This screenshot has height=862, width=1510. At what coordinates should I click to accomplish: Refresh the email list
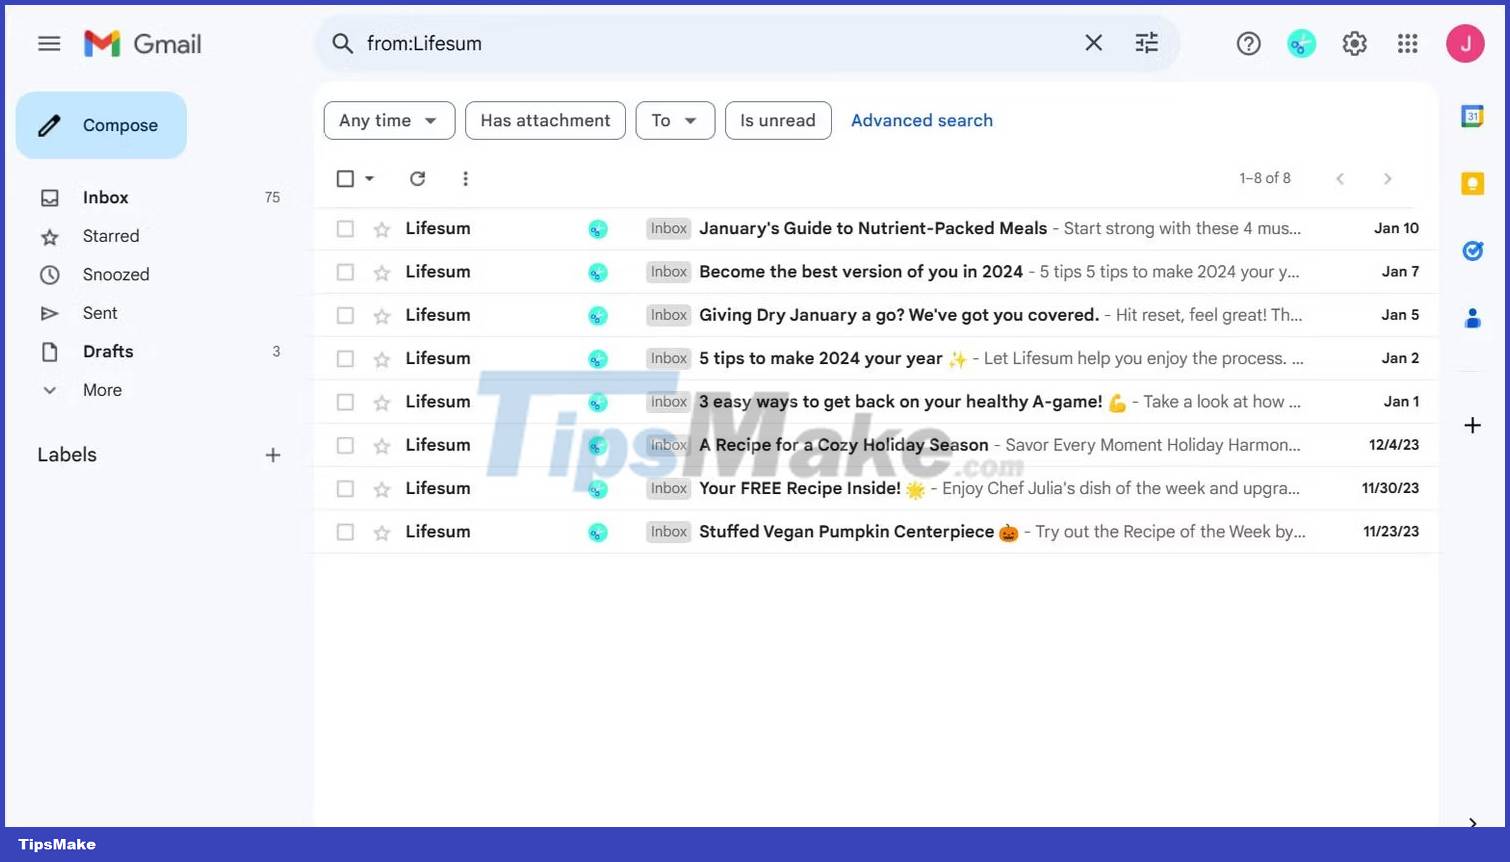[417, 178]
